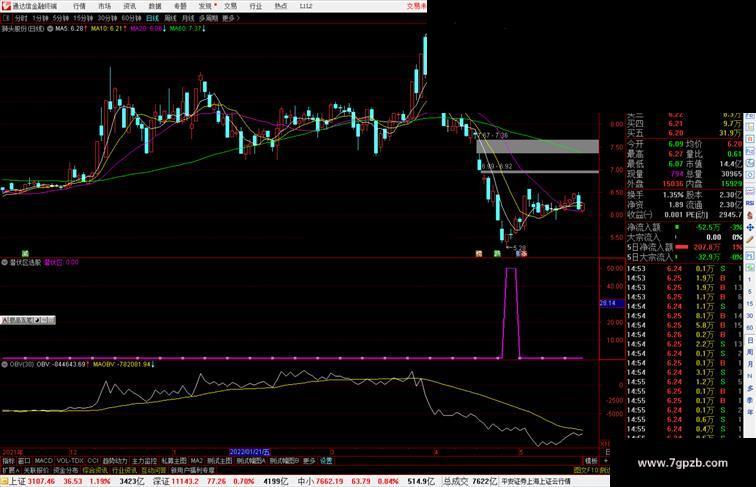Switch sub-chart to MACD indicator
The height and width of the screenshot is (487, 756).
click(x=43, y=461)
